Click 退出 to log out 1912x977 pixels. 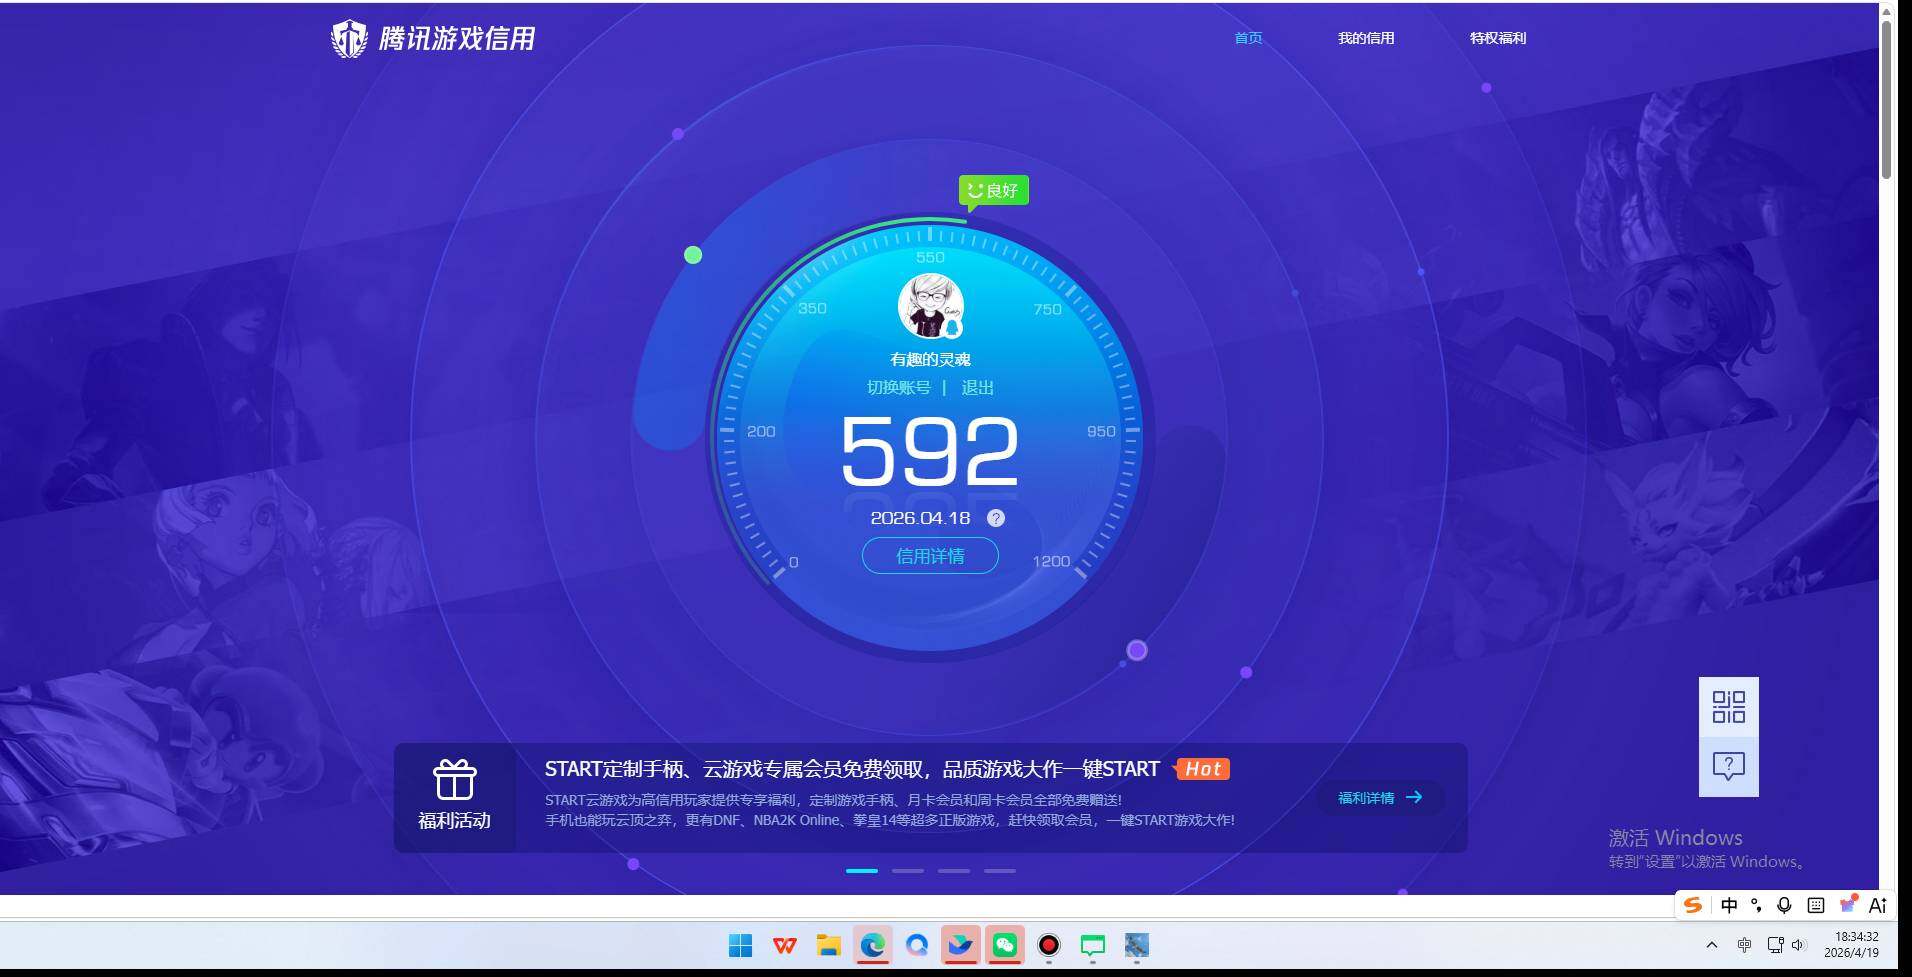click(977, 387)
